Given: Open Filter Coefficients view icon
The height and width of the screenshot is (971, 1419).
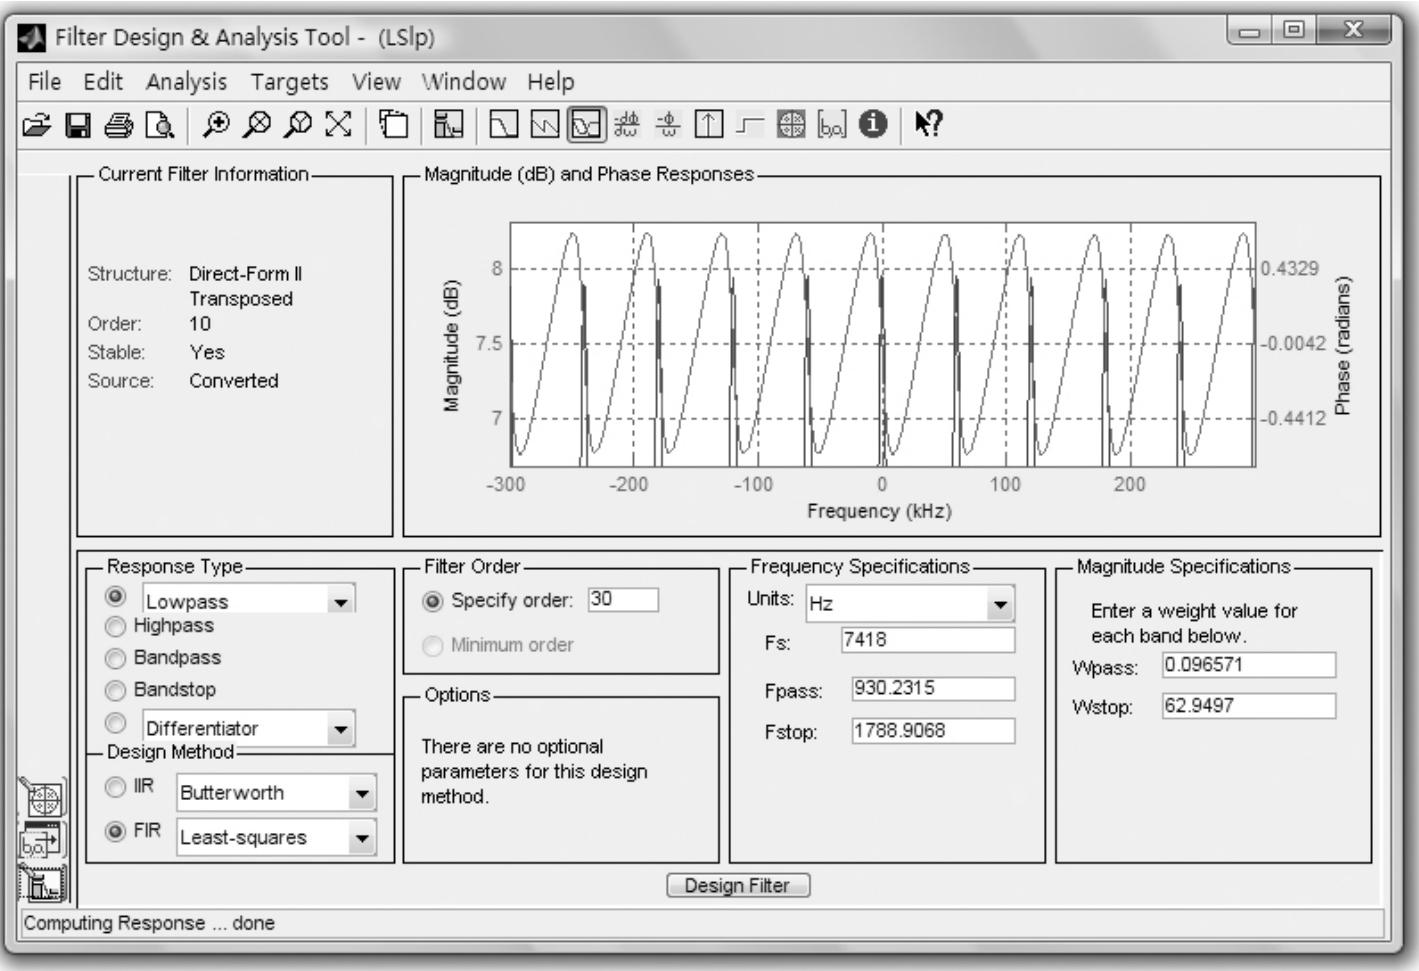Looking at the screenshot, I should click(832, 124).
